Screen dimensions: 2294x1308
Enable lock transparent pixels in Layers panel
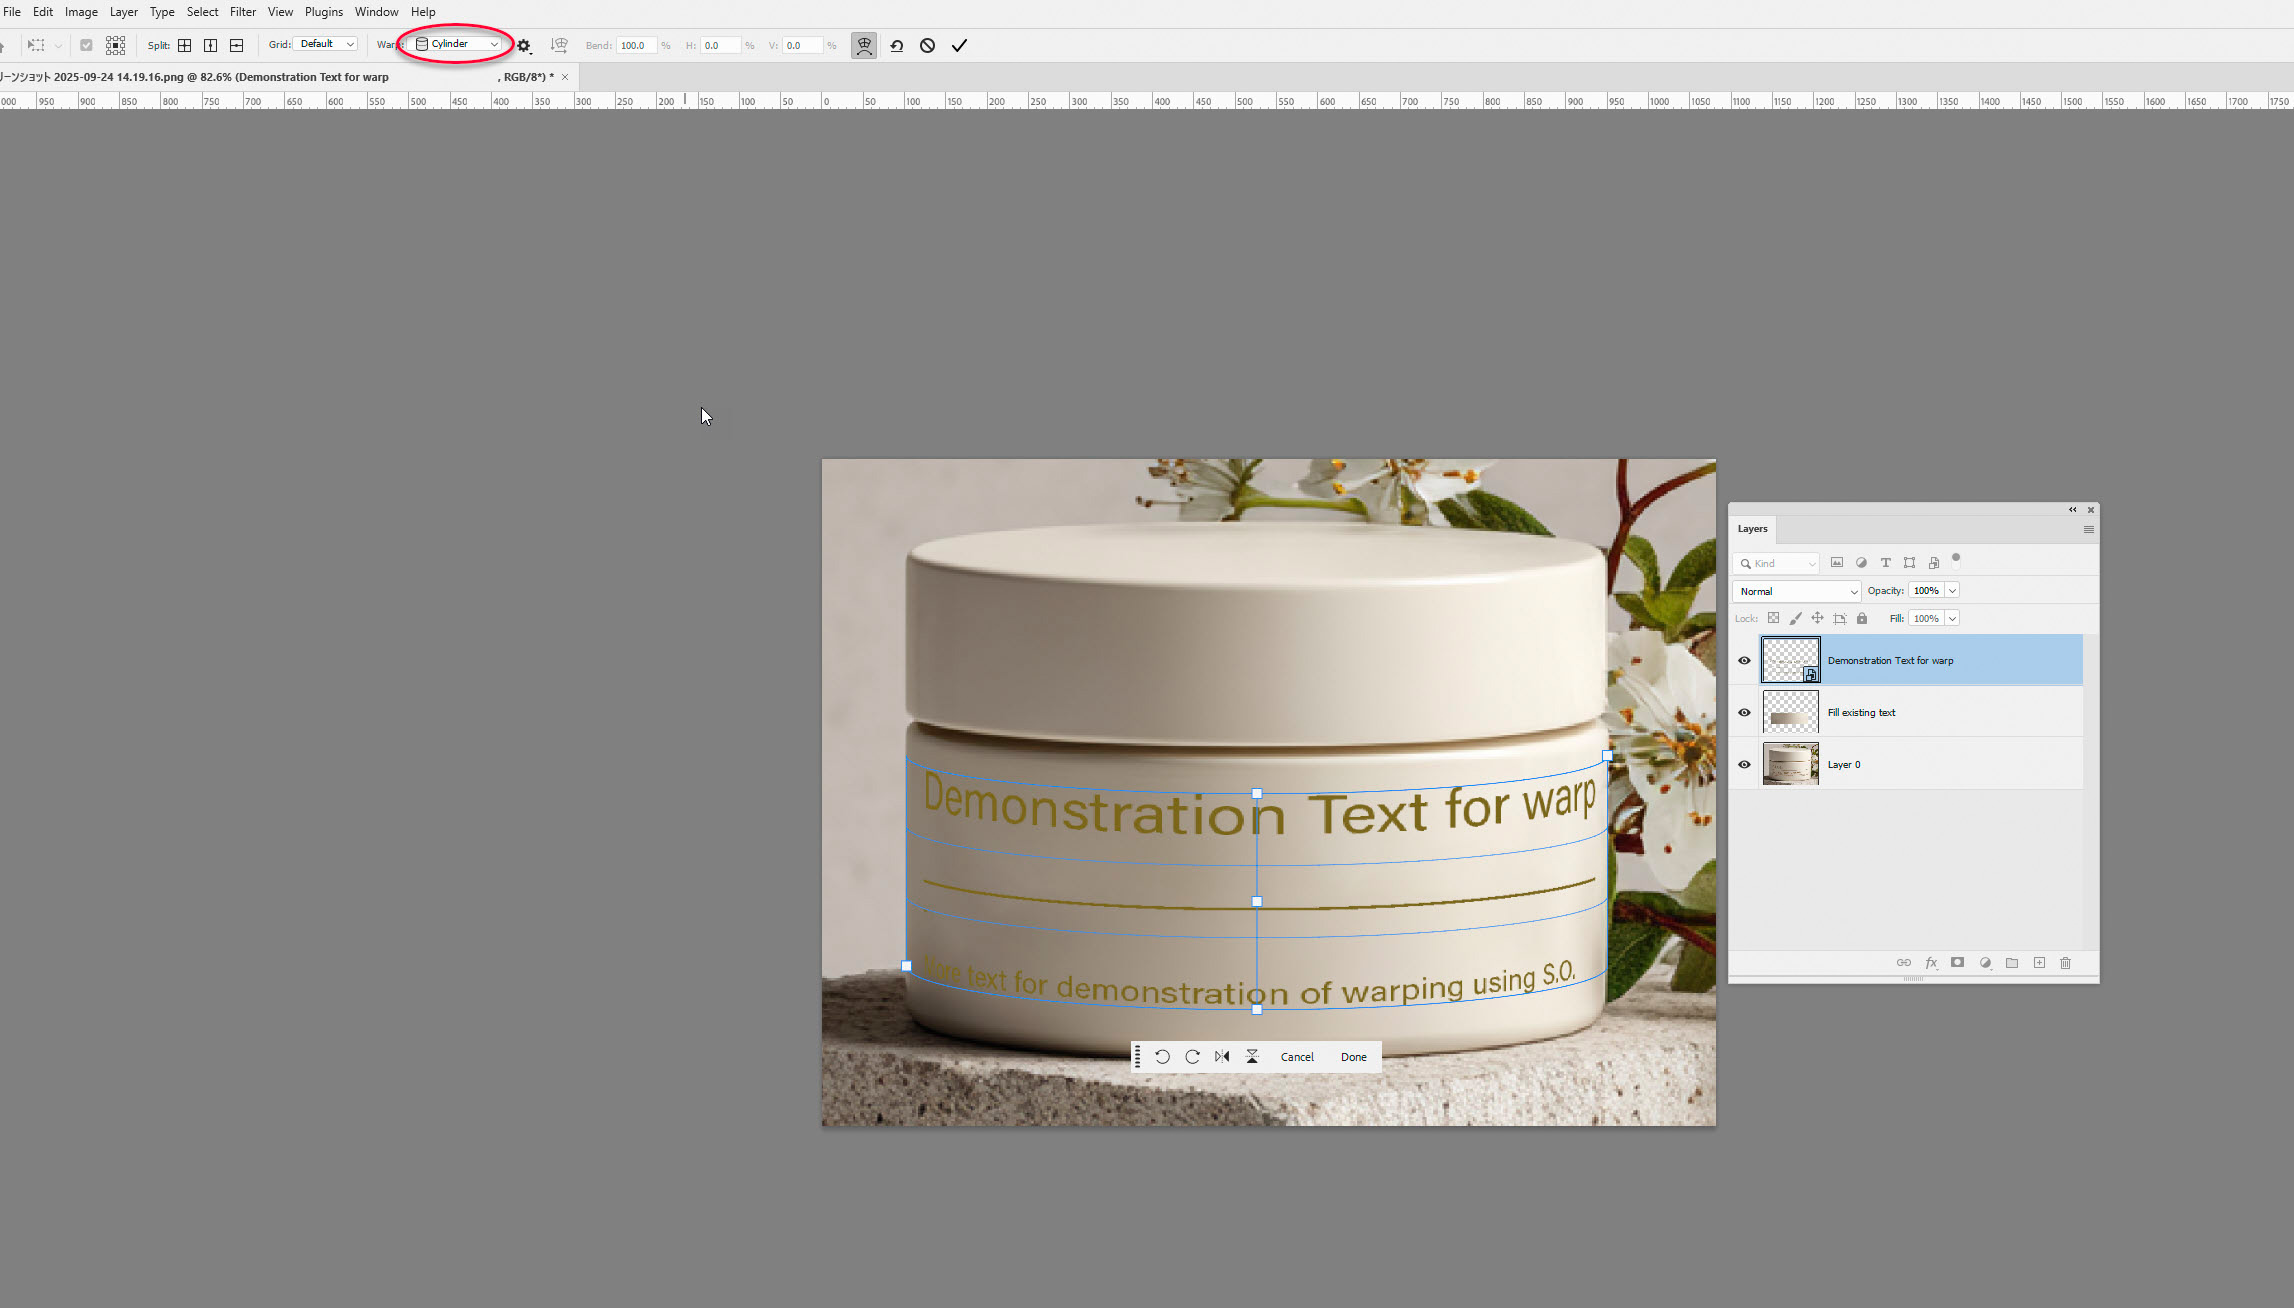(x=1774, y=618)
